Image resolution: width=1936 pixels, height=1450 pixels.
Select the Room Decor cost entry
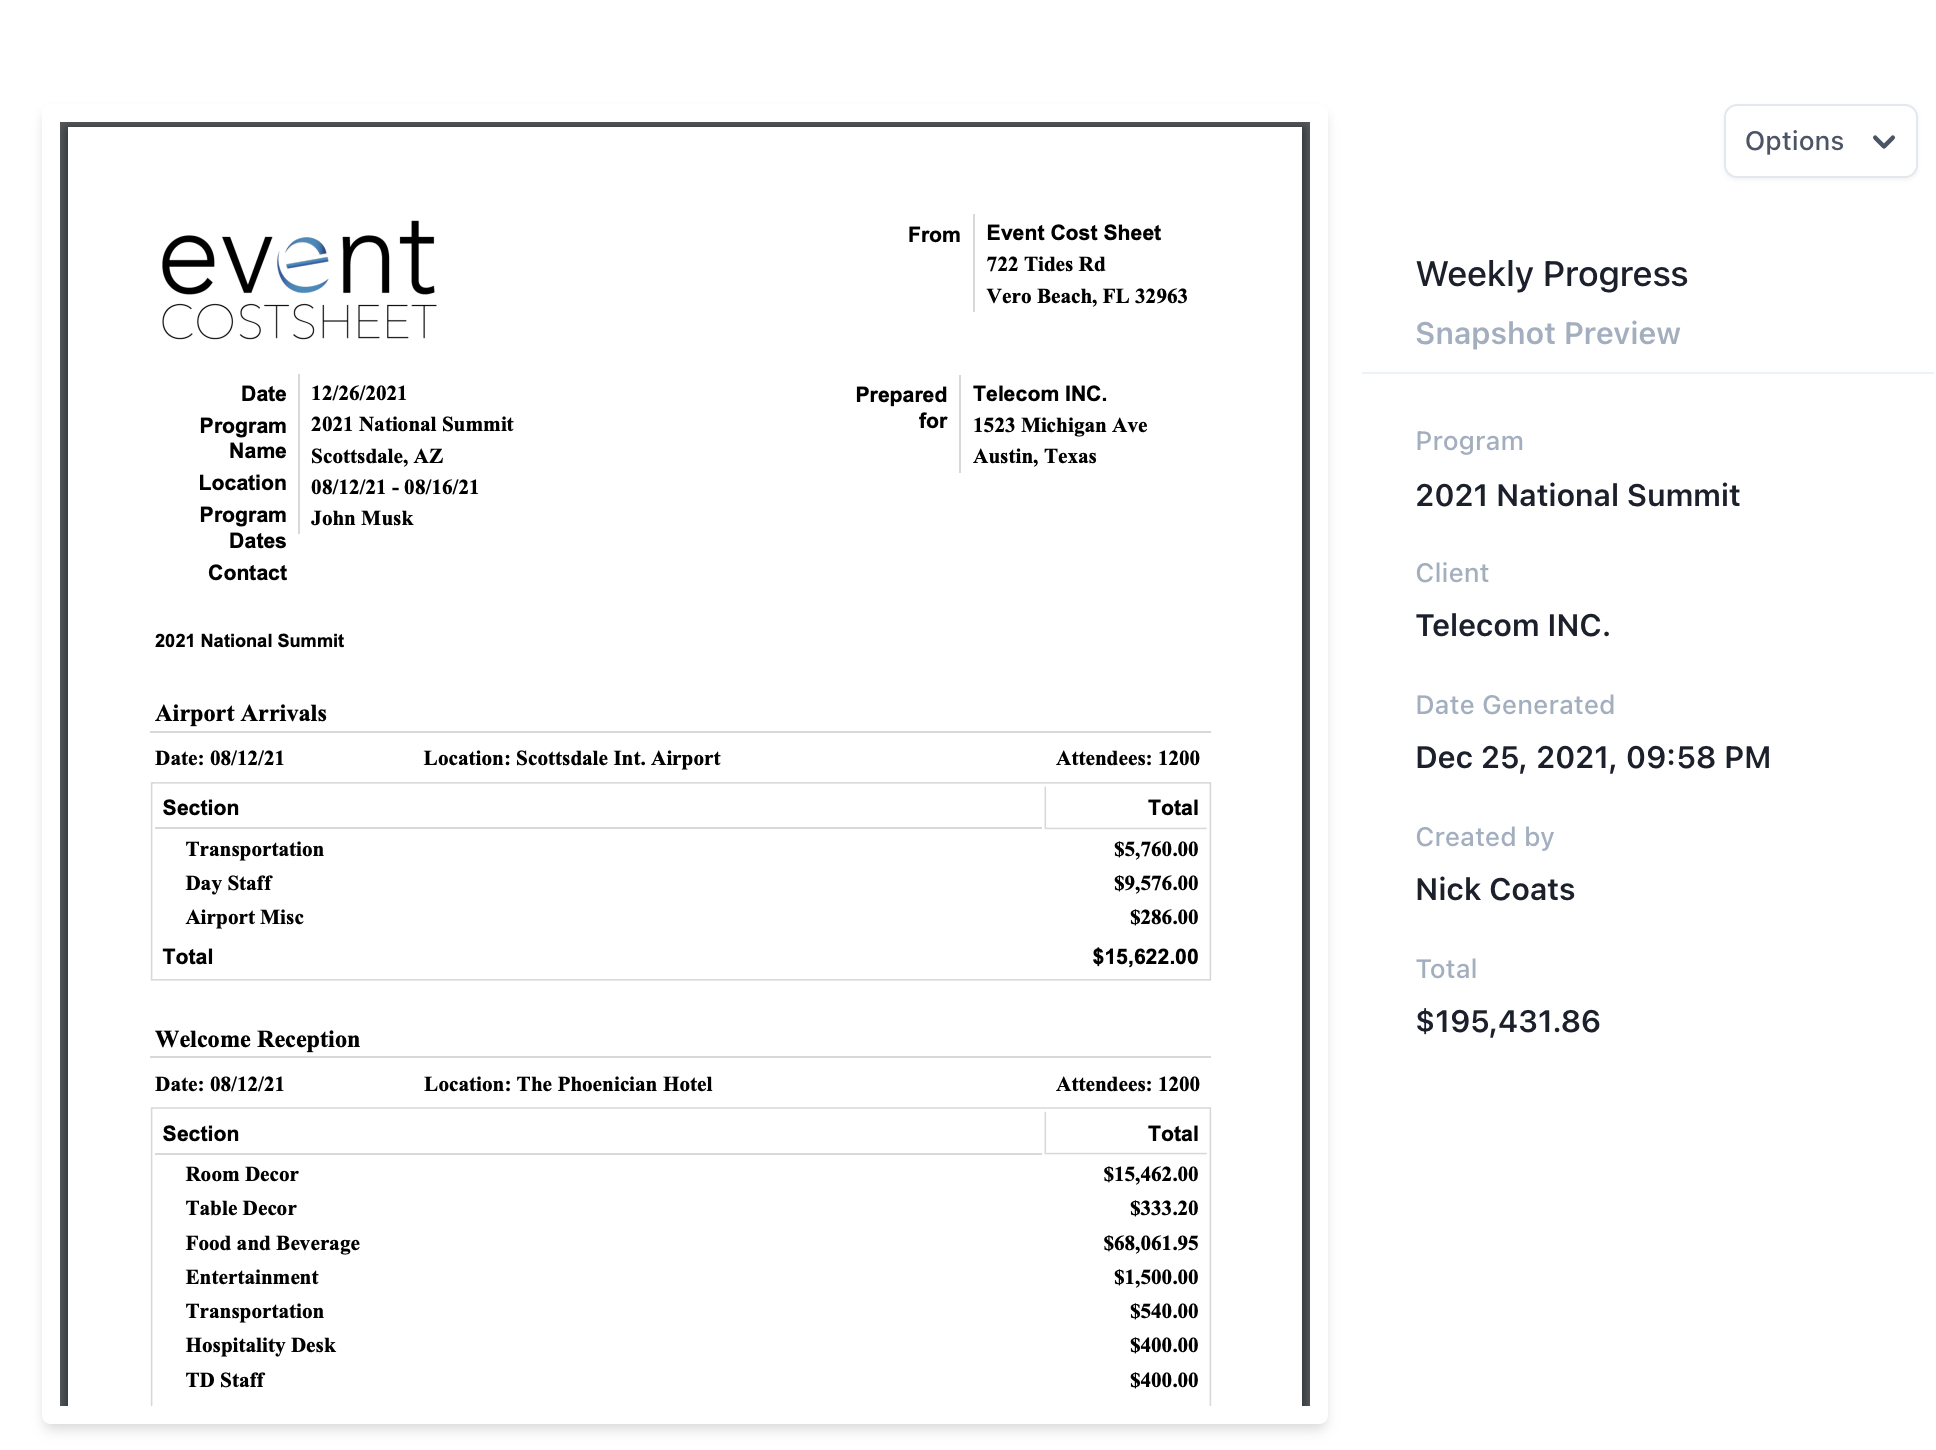click(x=241, y=1174)
